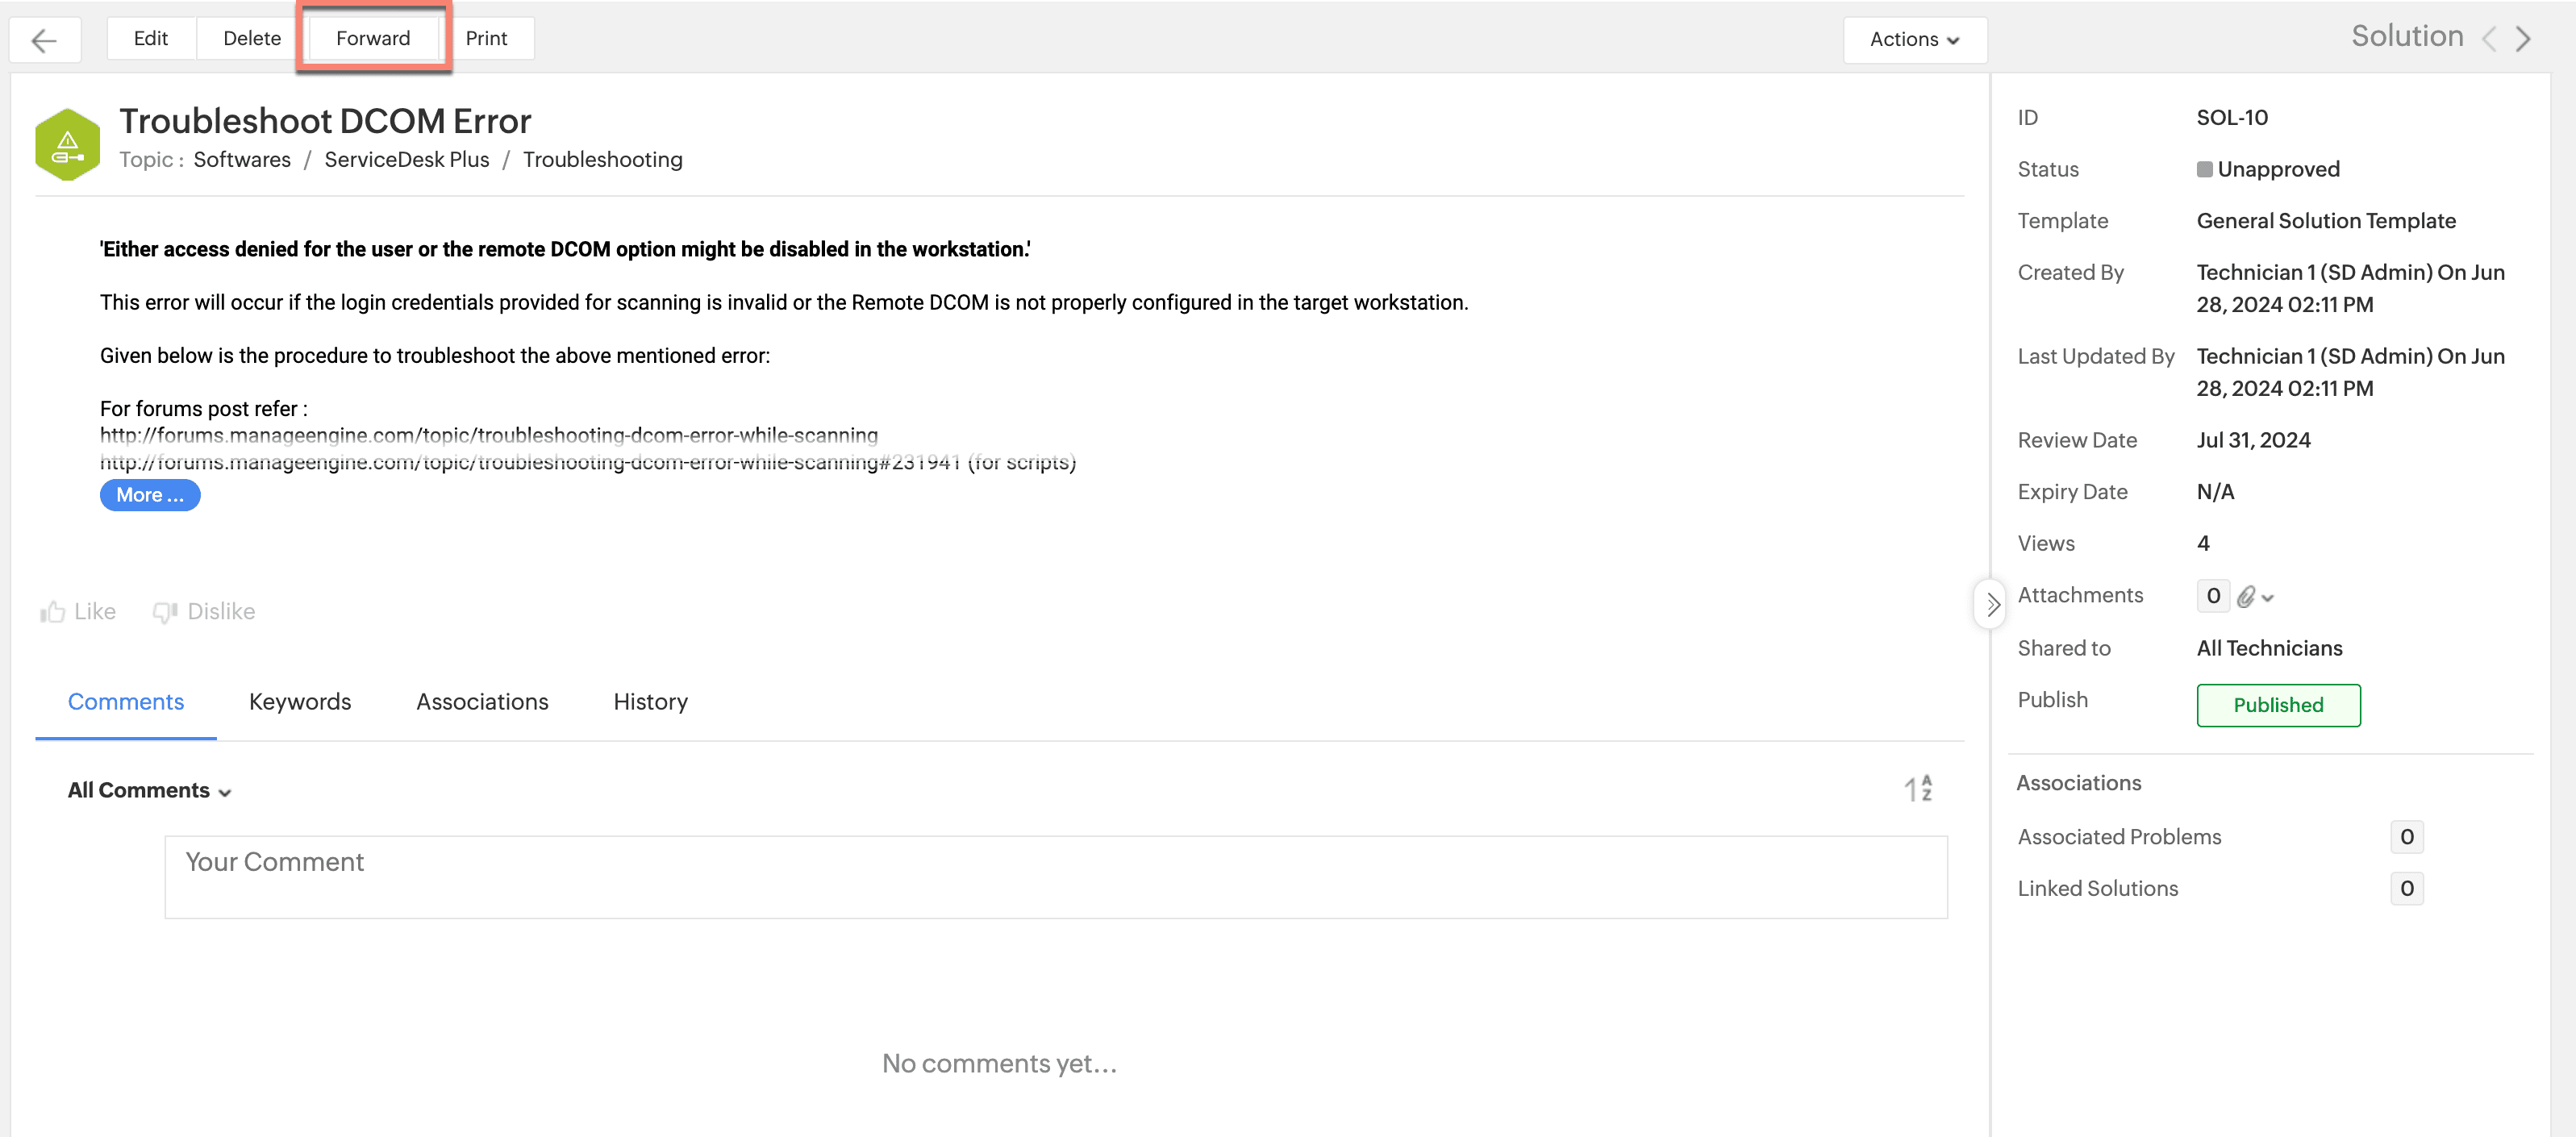Open the Actions dropdown
The height and width of the screenshot is (1137, 2576).
pos(1914,40)
